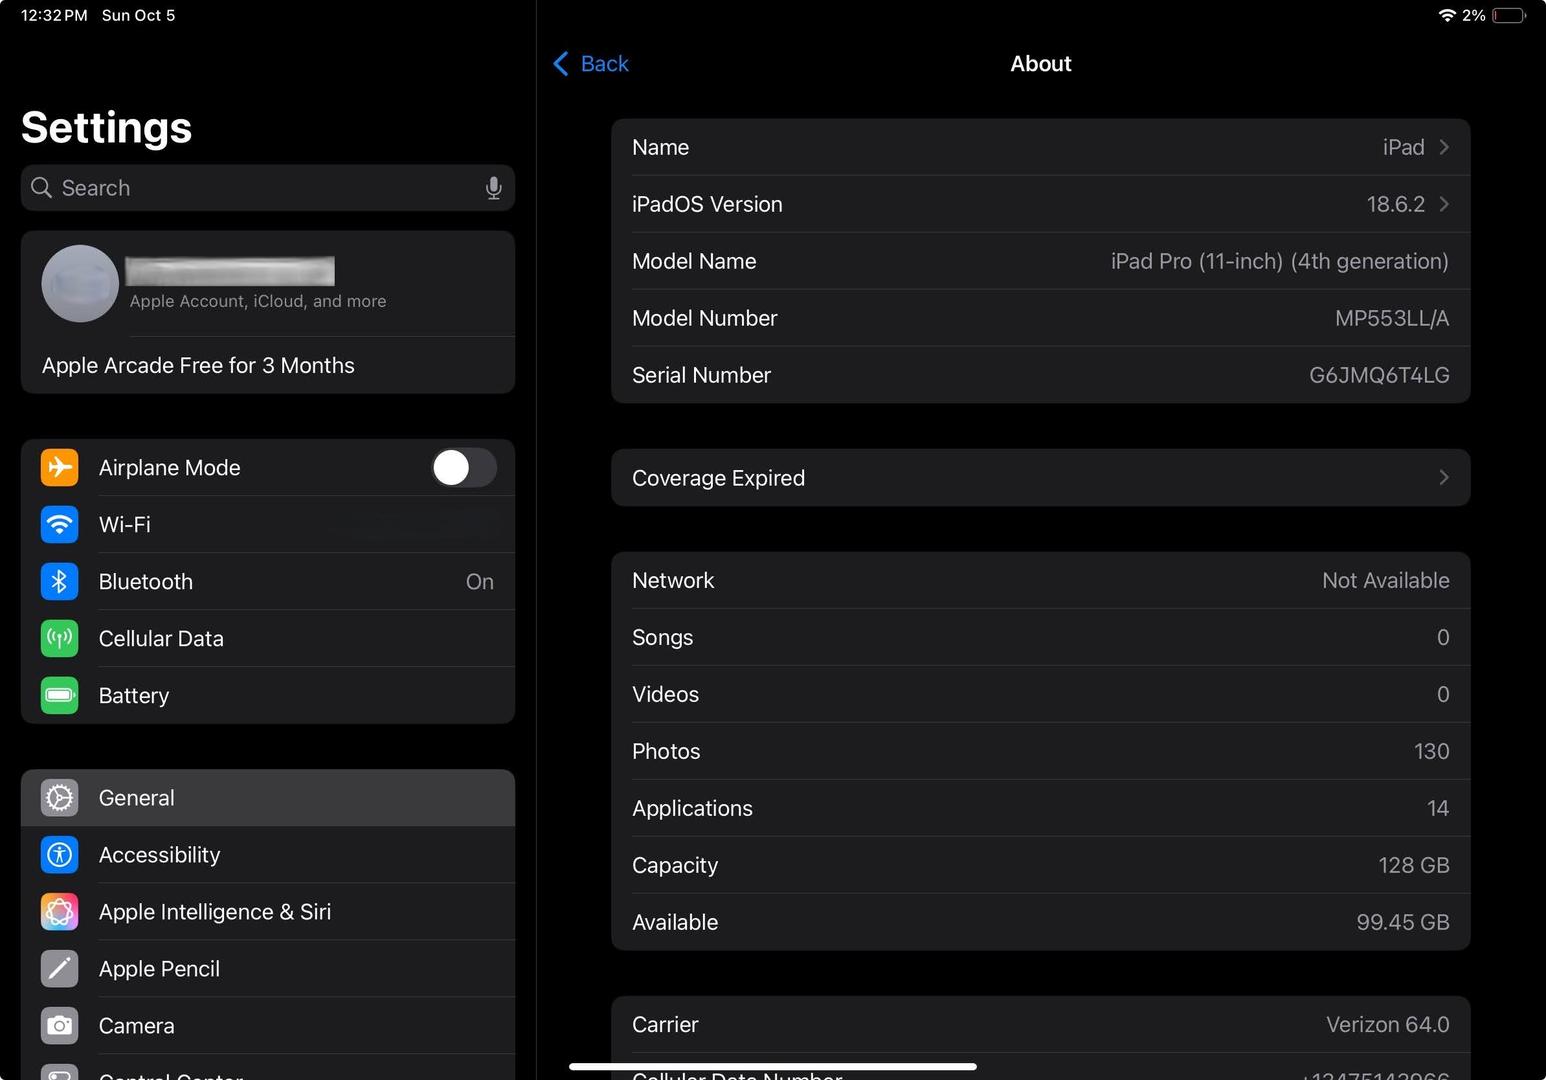Viewport: 1546px width, 1080px height.
Task: Go Back to General settings
Action: click(x=591, y=64)
